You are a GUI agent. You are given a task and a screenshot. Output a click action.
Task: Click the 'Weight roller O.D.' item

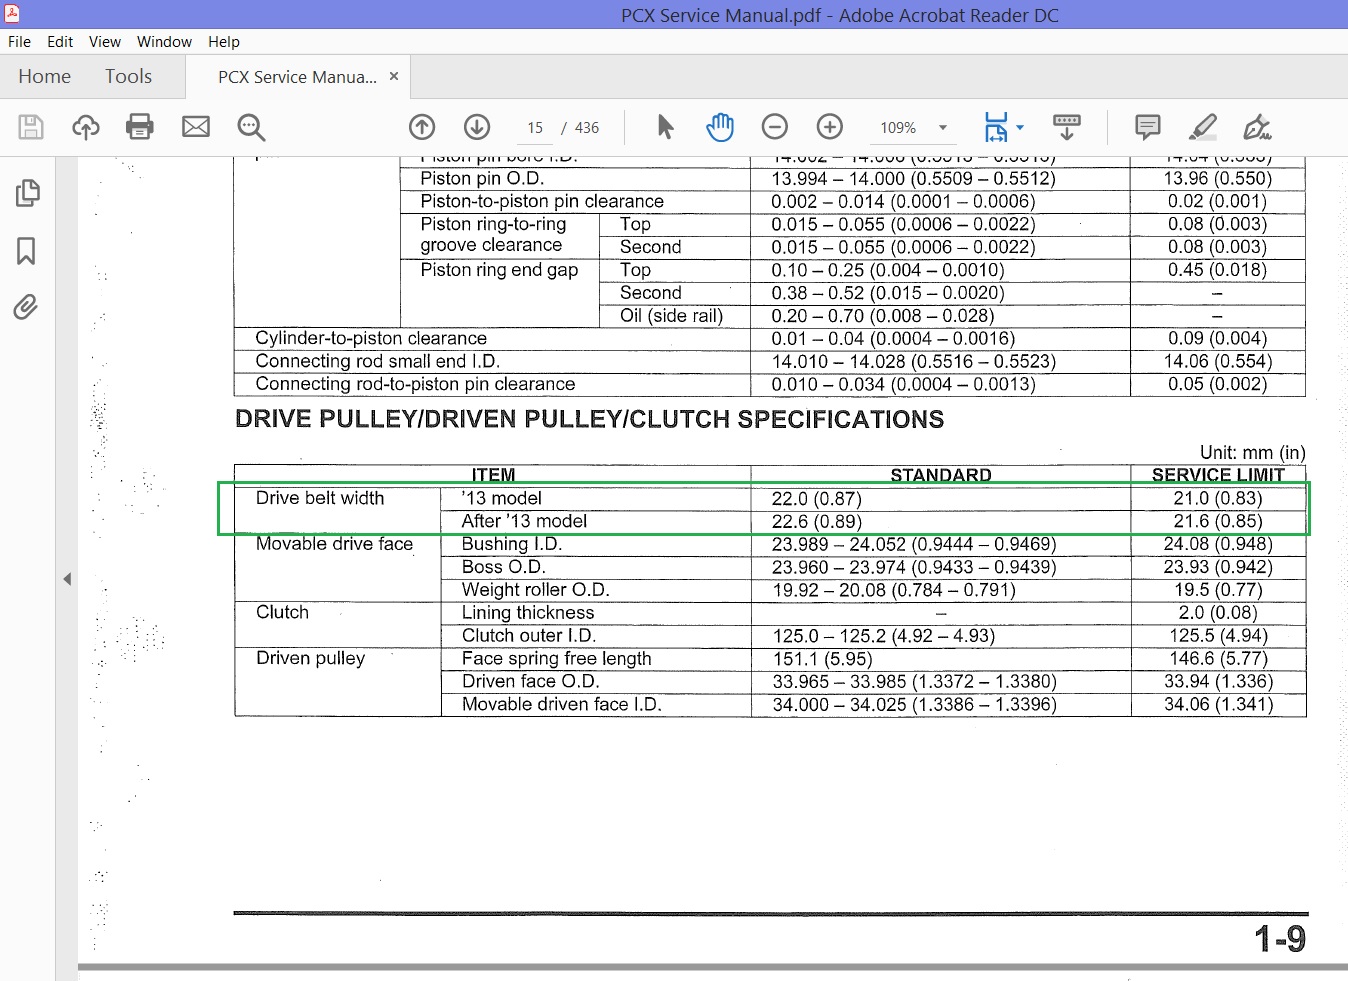tap(535, 590)
